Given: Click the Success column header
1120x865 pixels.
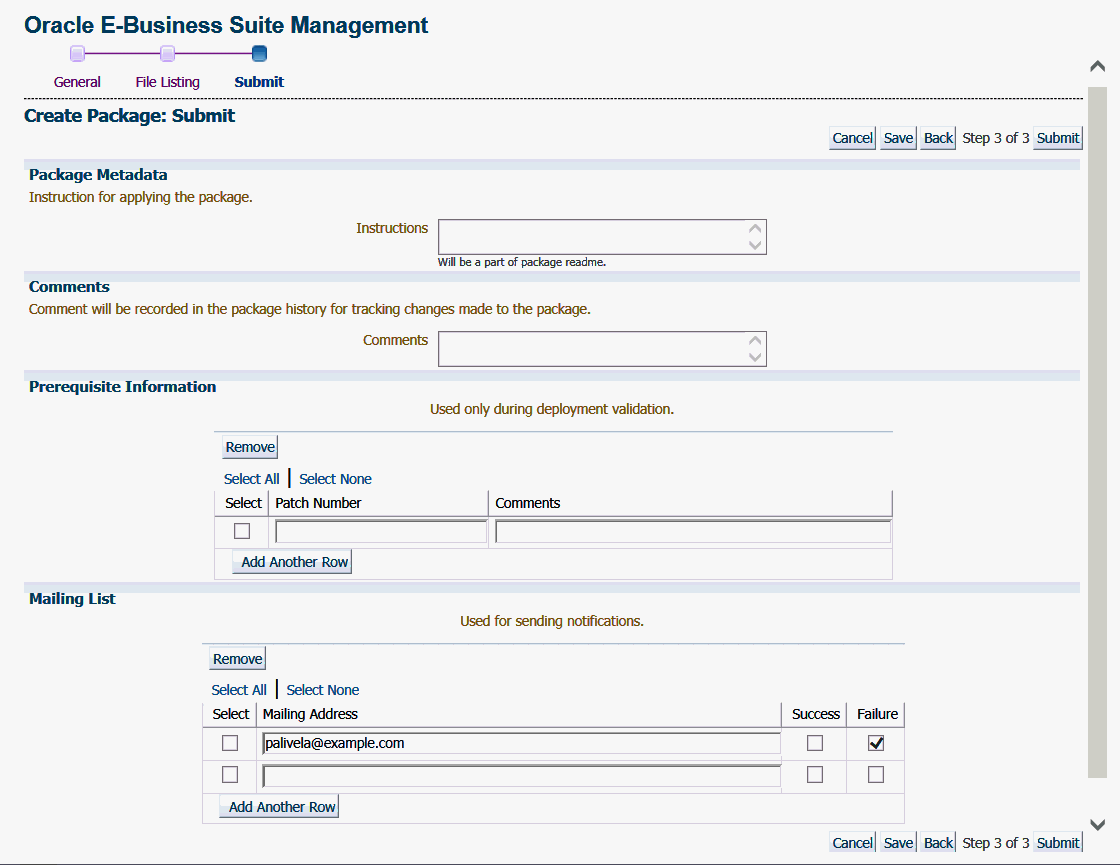Looking at the screenshot, I should coord(815,714).
